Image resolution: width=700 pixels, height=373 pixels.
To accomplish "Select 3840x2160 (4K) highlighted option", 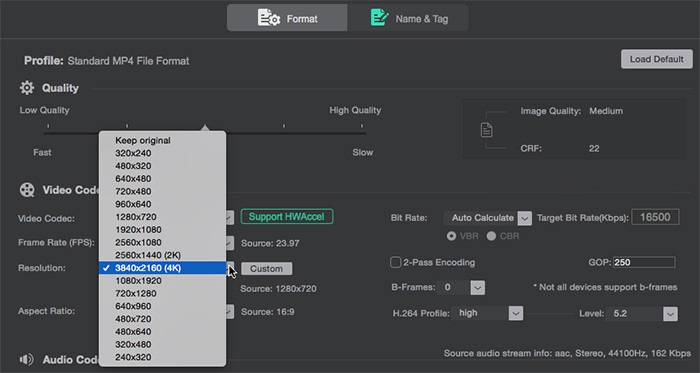I will (162, 268).
